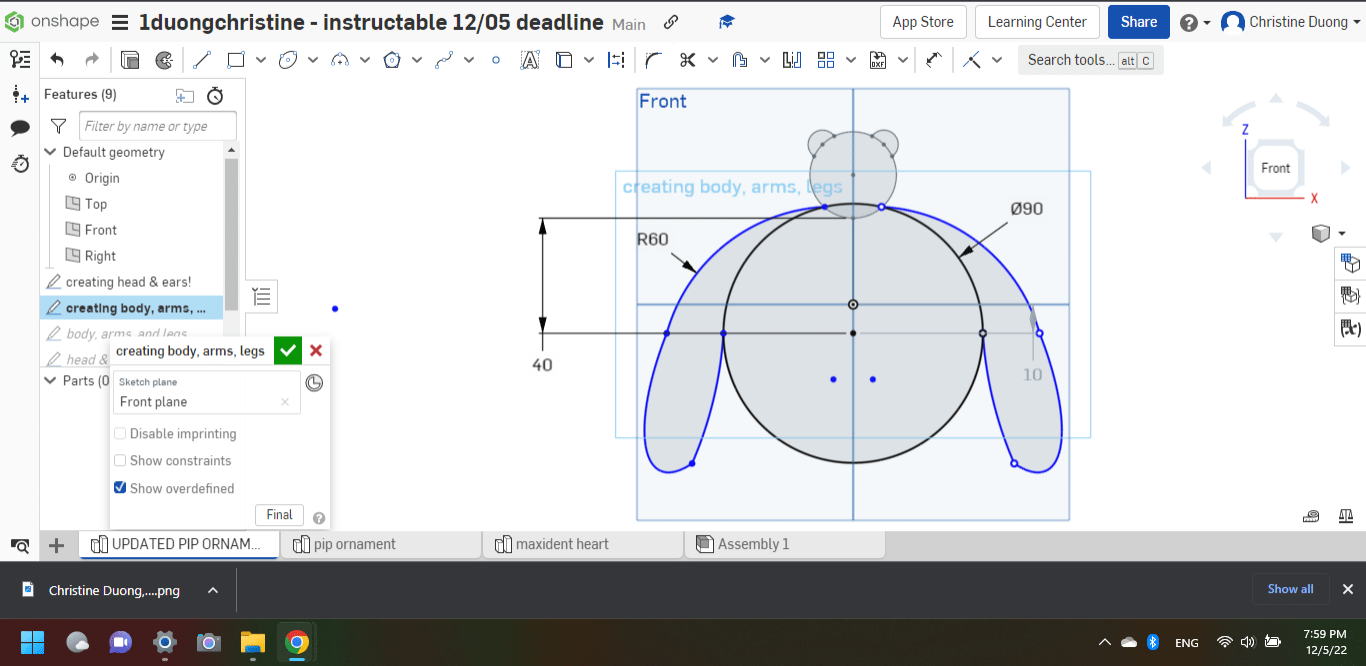This screenshot has height=666, width=1366.
Task: Click the clock icon beside Sketch plane
Action: [x=314, y=383]
